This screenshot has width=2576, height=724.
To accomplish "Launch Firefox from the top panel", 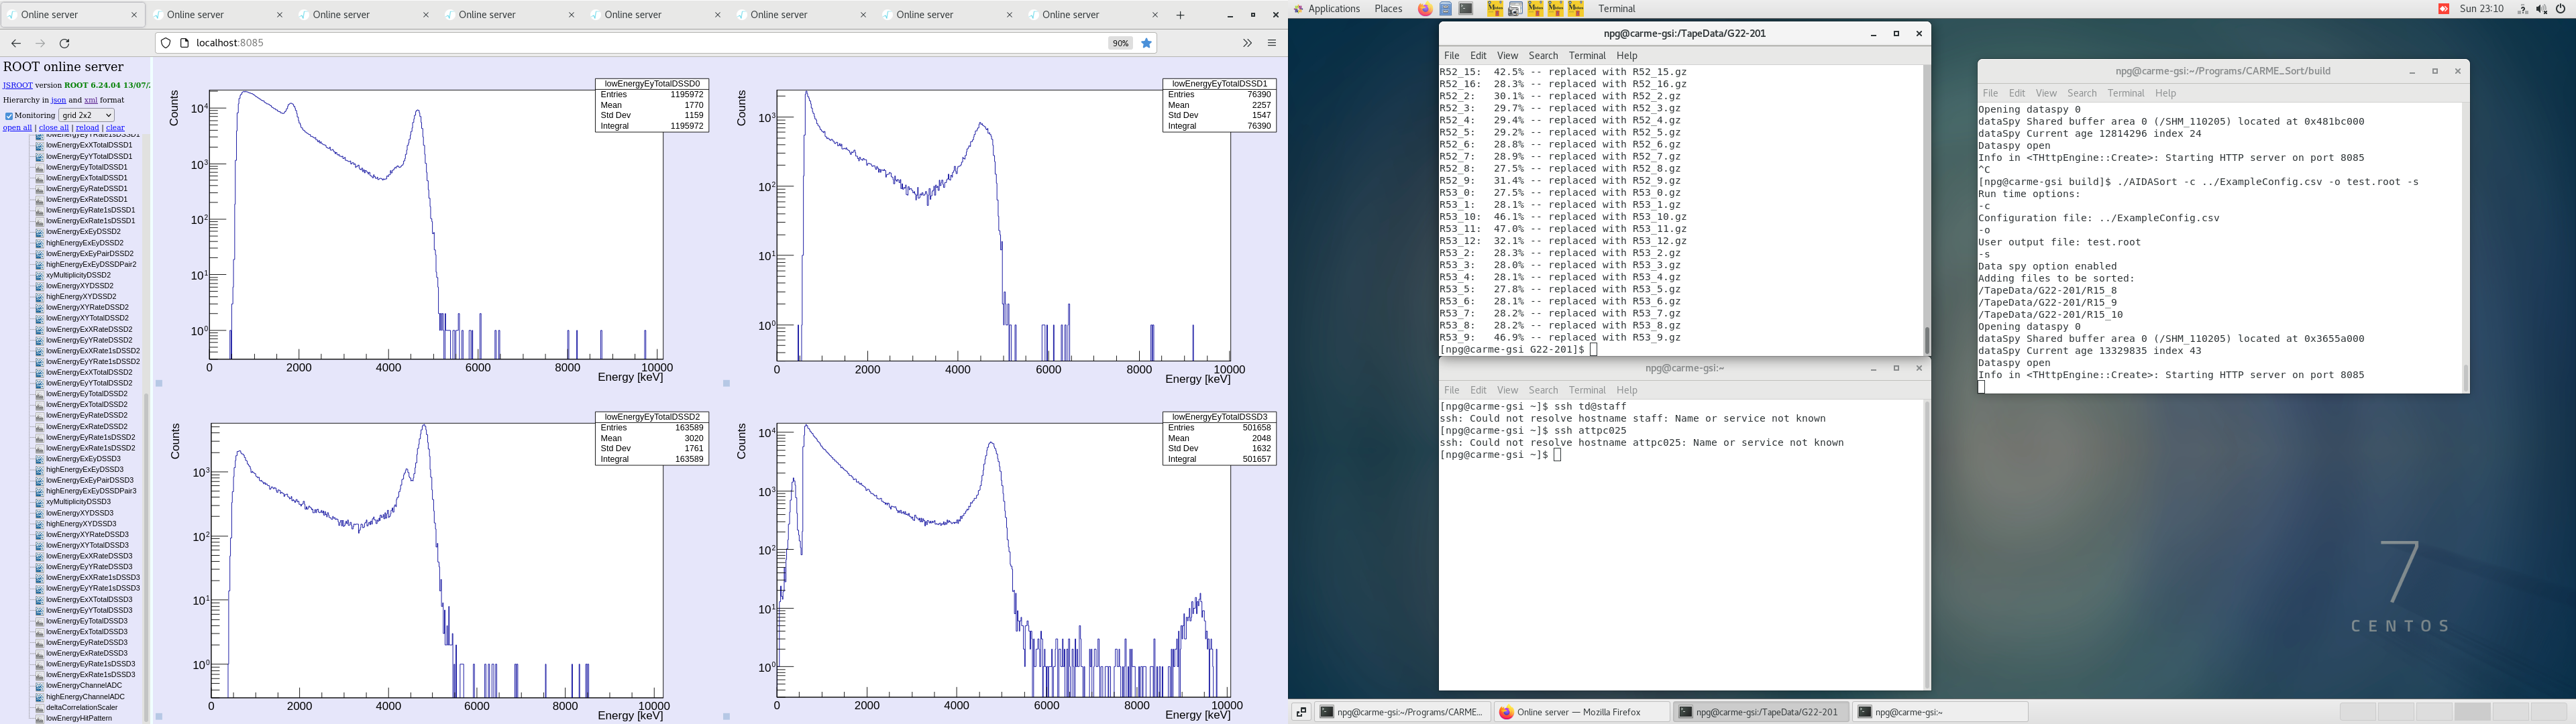I will 1424,9.
